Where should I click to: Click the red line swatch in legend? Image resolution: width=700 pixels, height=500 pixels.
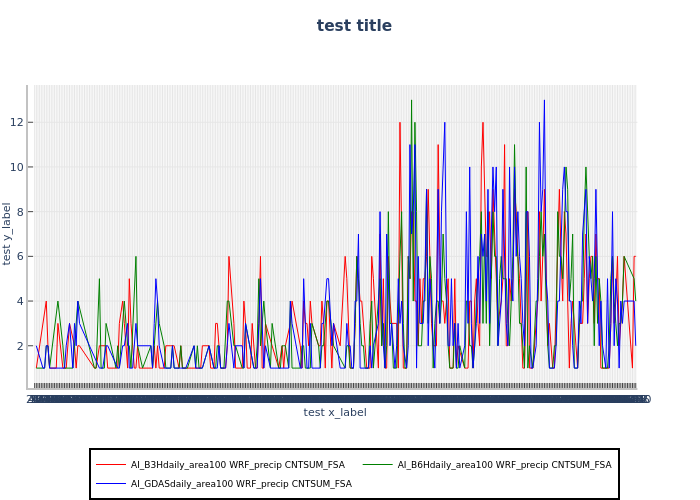110,465
